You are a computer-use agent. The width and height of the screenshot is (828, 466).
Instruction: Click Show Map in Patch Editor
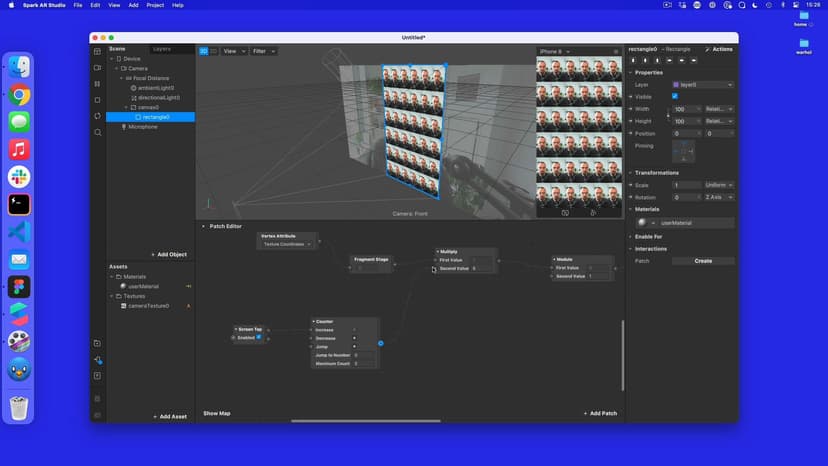point(217,414)
